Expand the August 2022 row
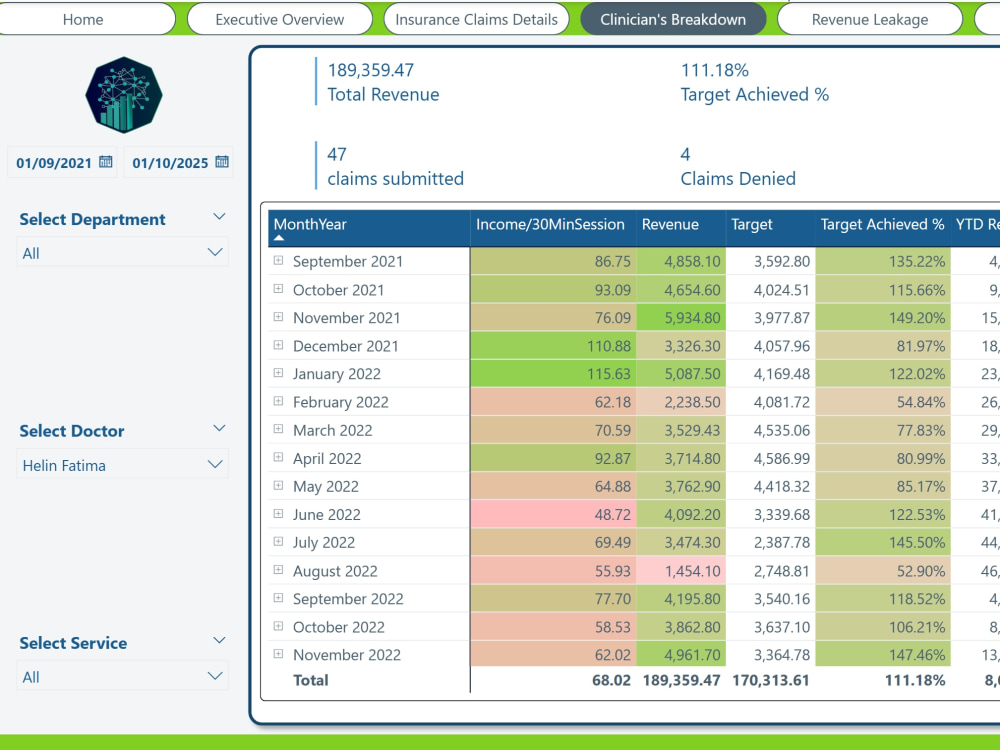Screen dimensions: 1000x750 pos(278,570)
